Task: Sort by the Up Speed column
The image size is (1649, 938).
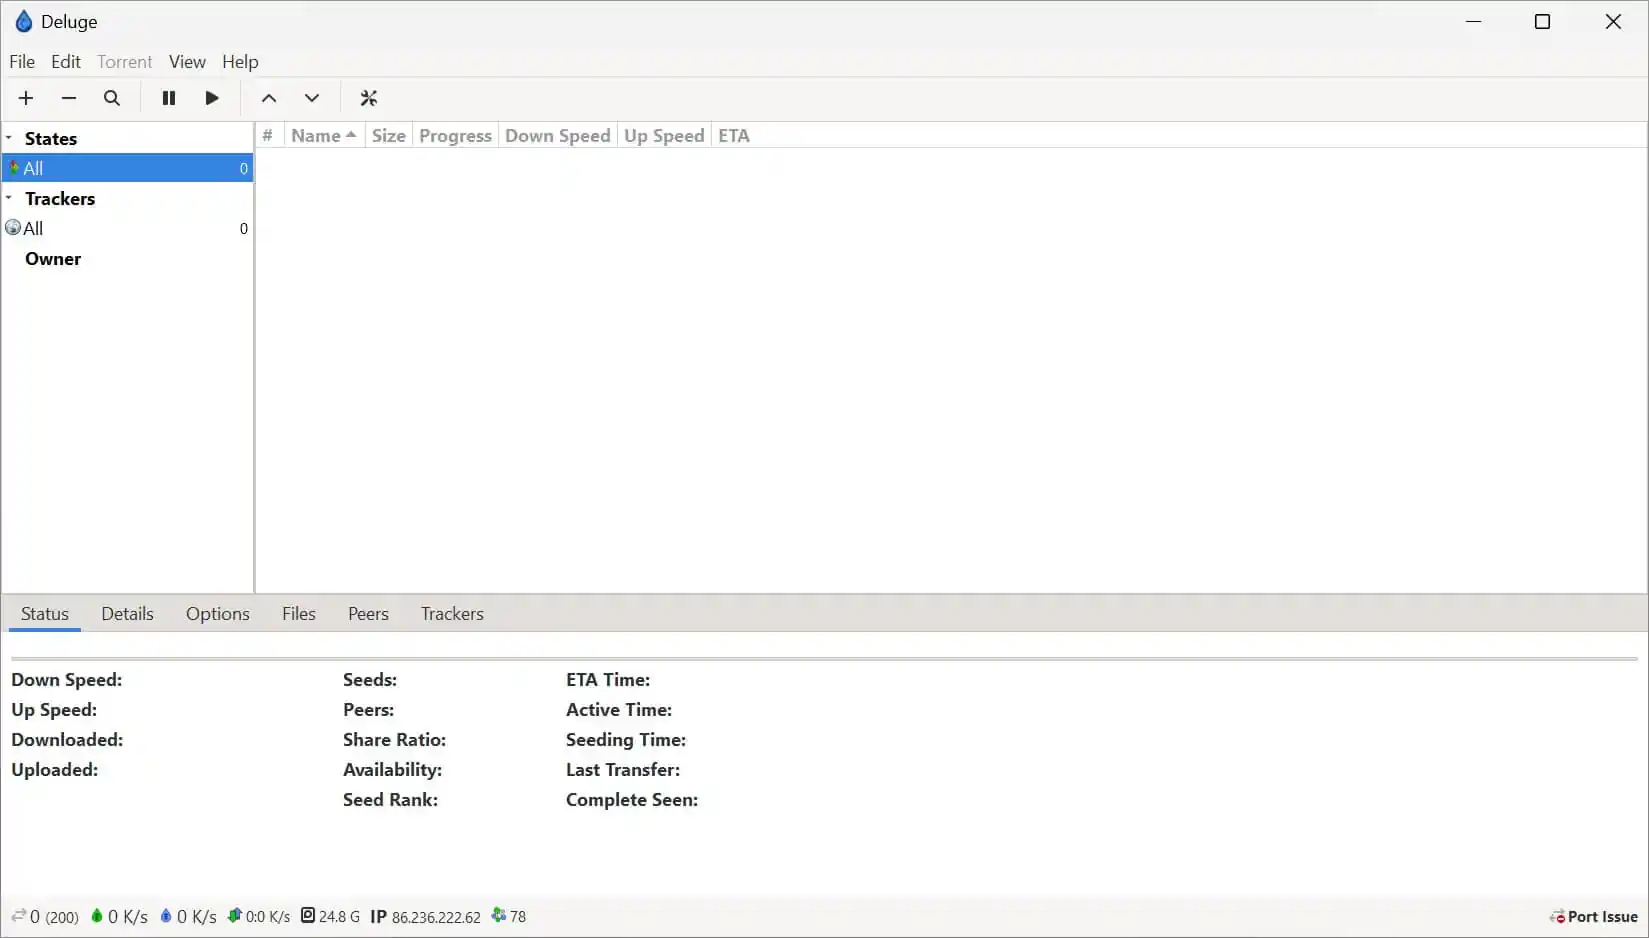Action: pos(664,135)
